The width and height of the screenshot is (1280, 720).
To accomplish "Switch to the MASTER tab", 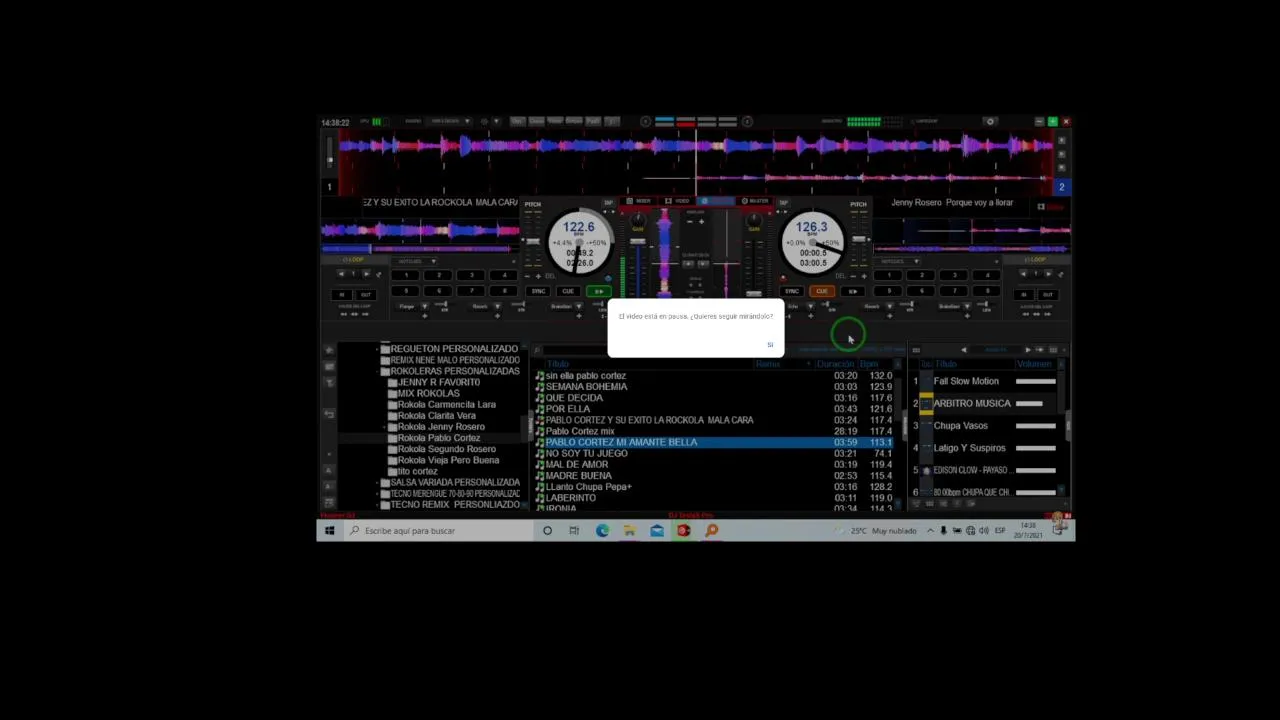I will point(757,201).
